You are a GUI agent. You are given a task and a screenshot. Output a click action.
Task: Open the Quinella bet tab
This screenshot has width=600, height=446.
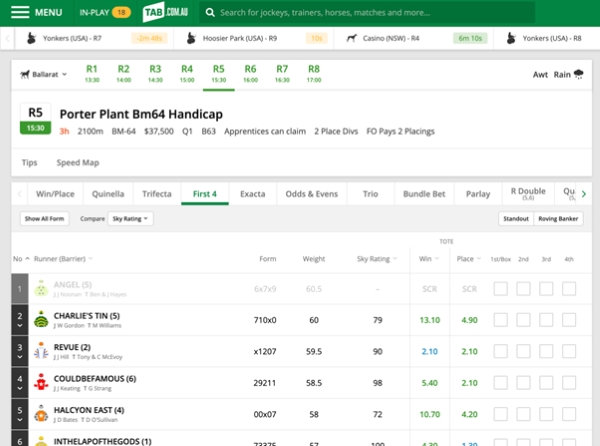pyautogui.click(x=108, y=194)
